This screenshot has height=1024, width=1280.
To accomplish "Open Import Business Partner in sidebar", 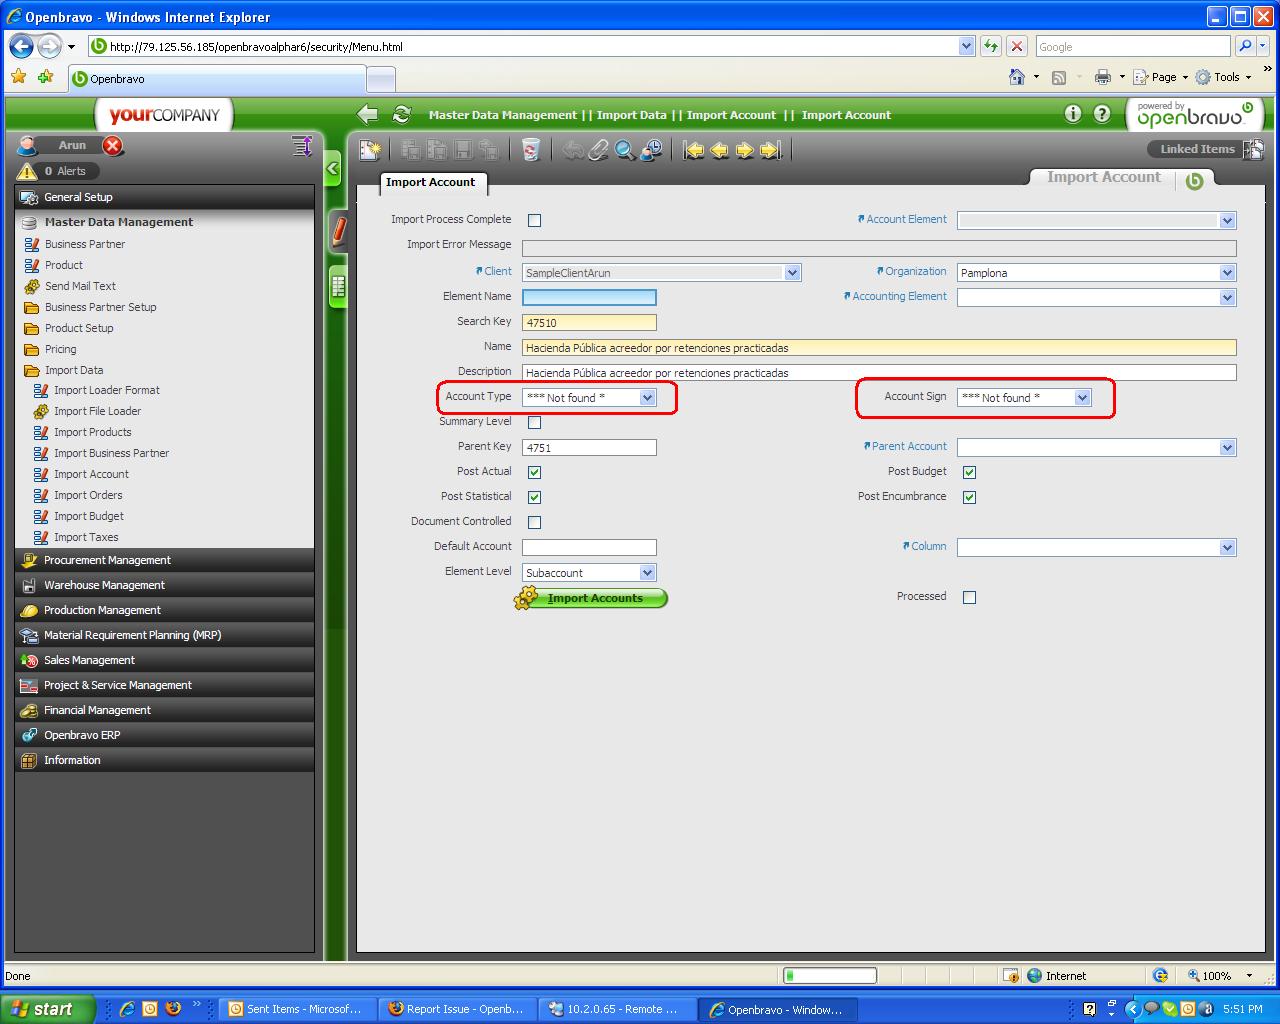I will coord(111,453).
